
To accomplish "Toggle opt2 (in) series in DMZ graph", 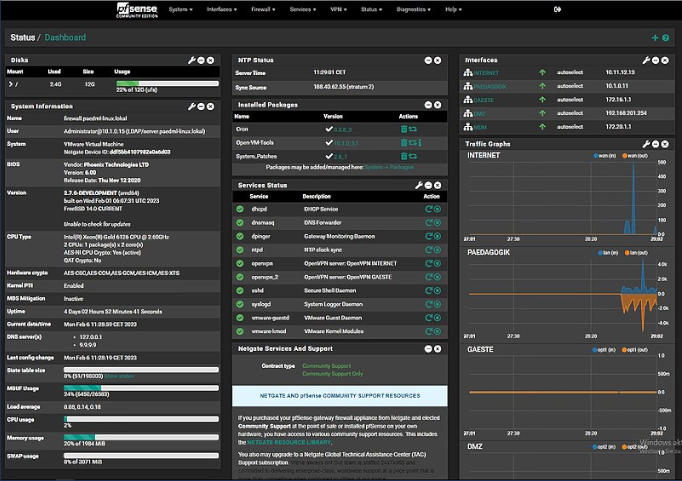I will pos(604,447).
